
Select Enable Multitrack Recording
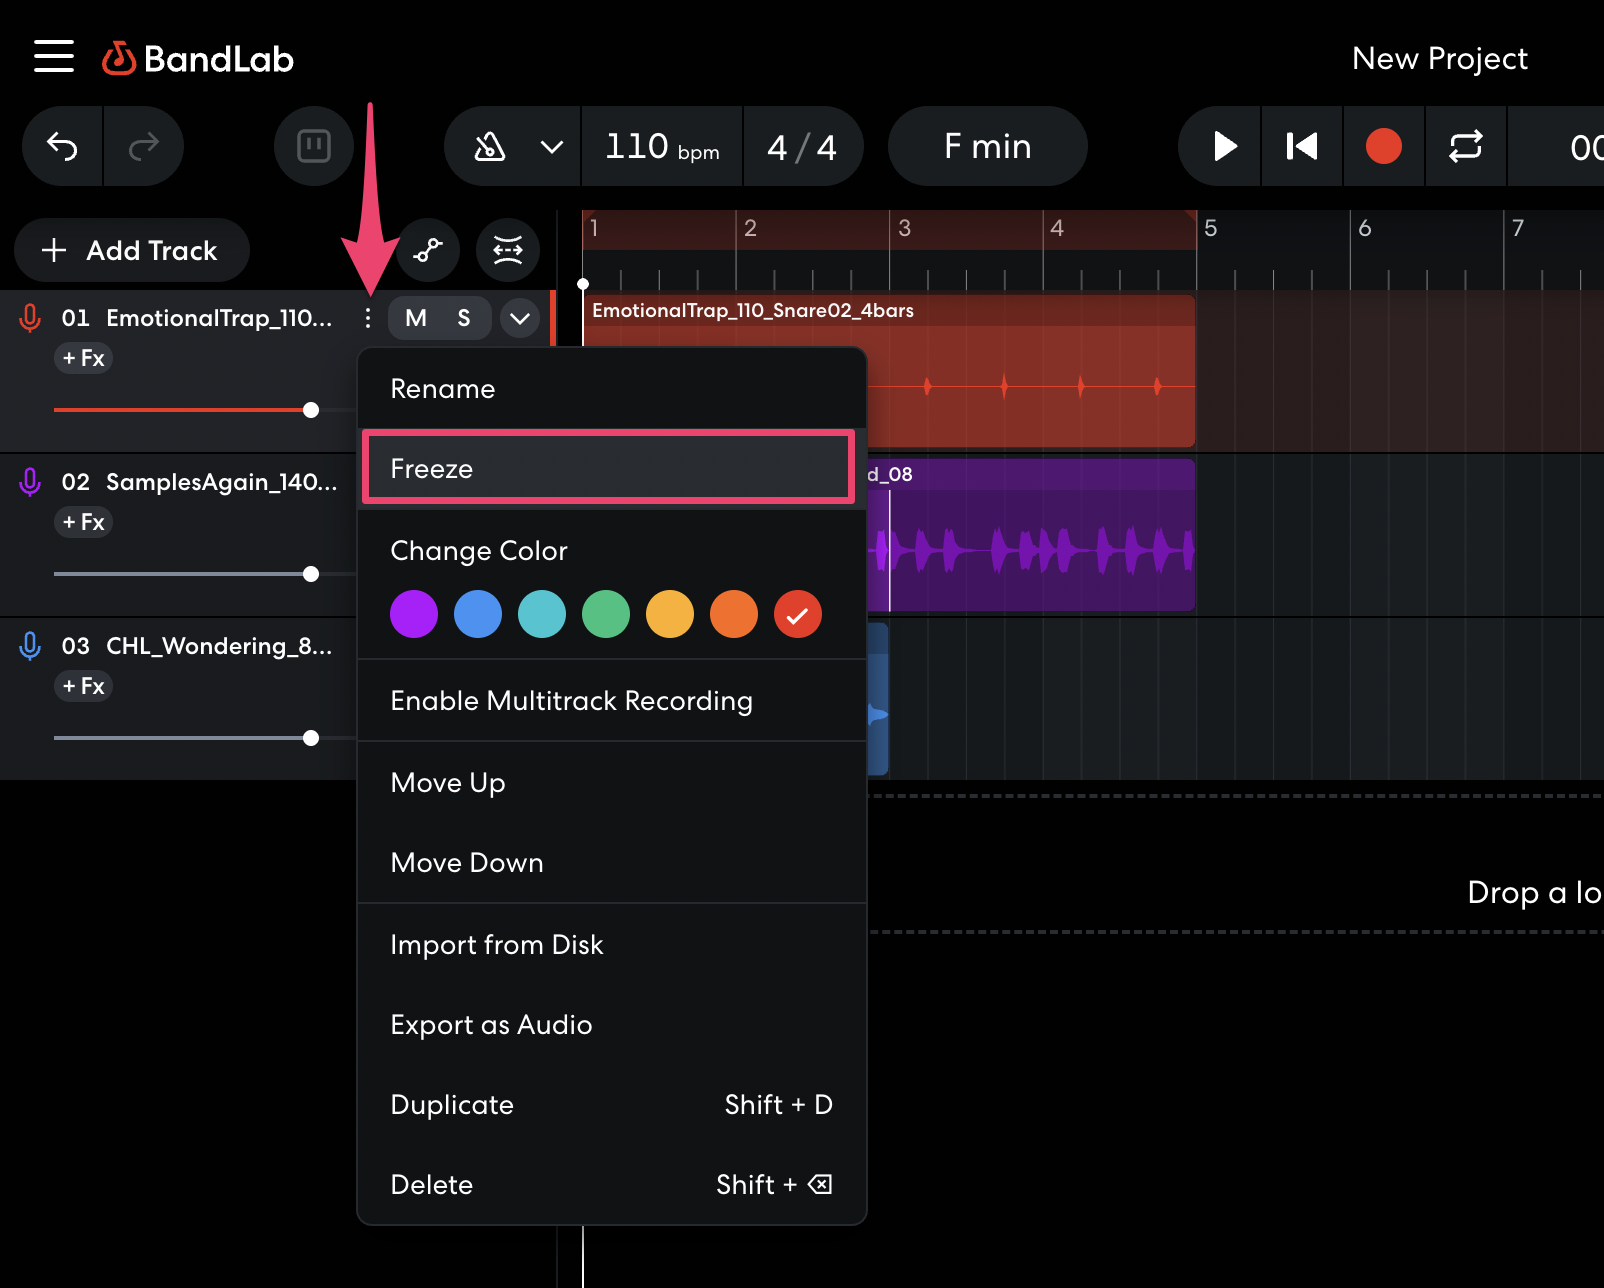pos(611,701)
